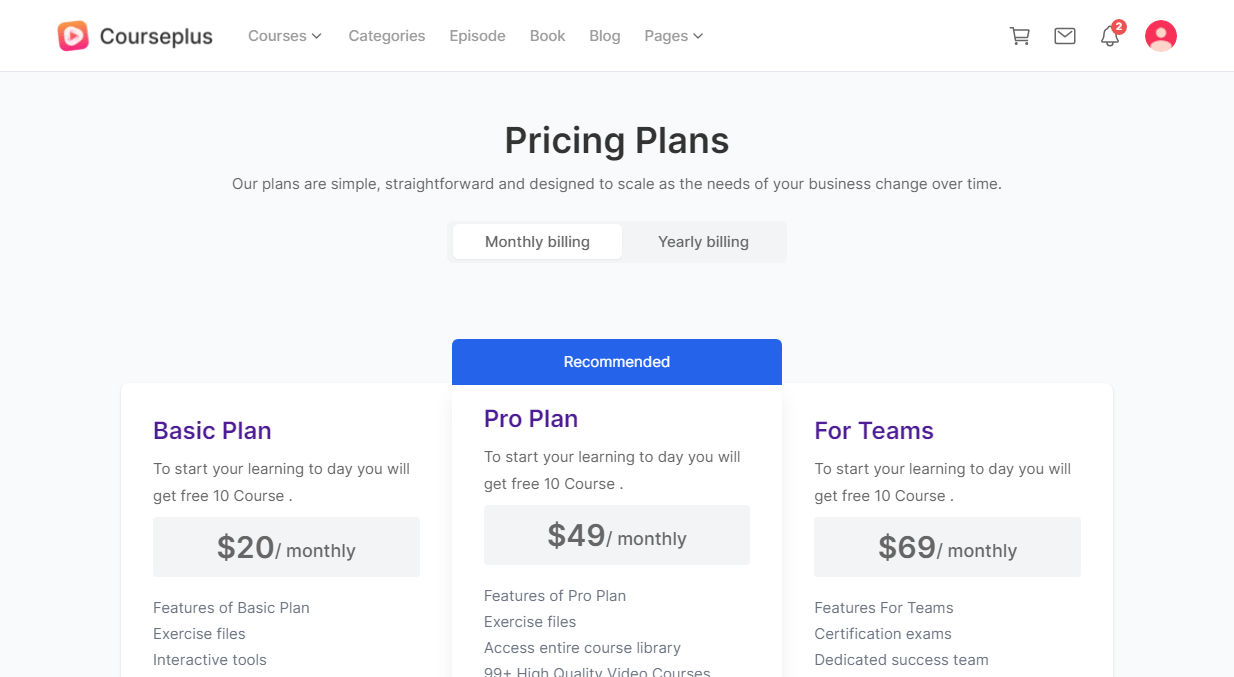Image resolution: width=1234 pixels, height=677 pixels.
Task: Click the Recommended banner
Action: (616, 362)
